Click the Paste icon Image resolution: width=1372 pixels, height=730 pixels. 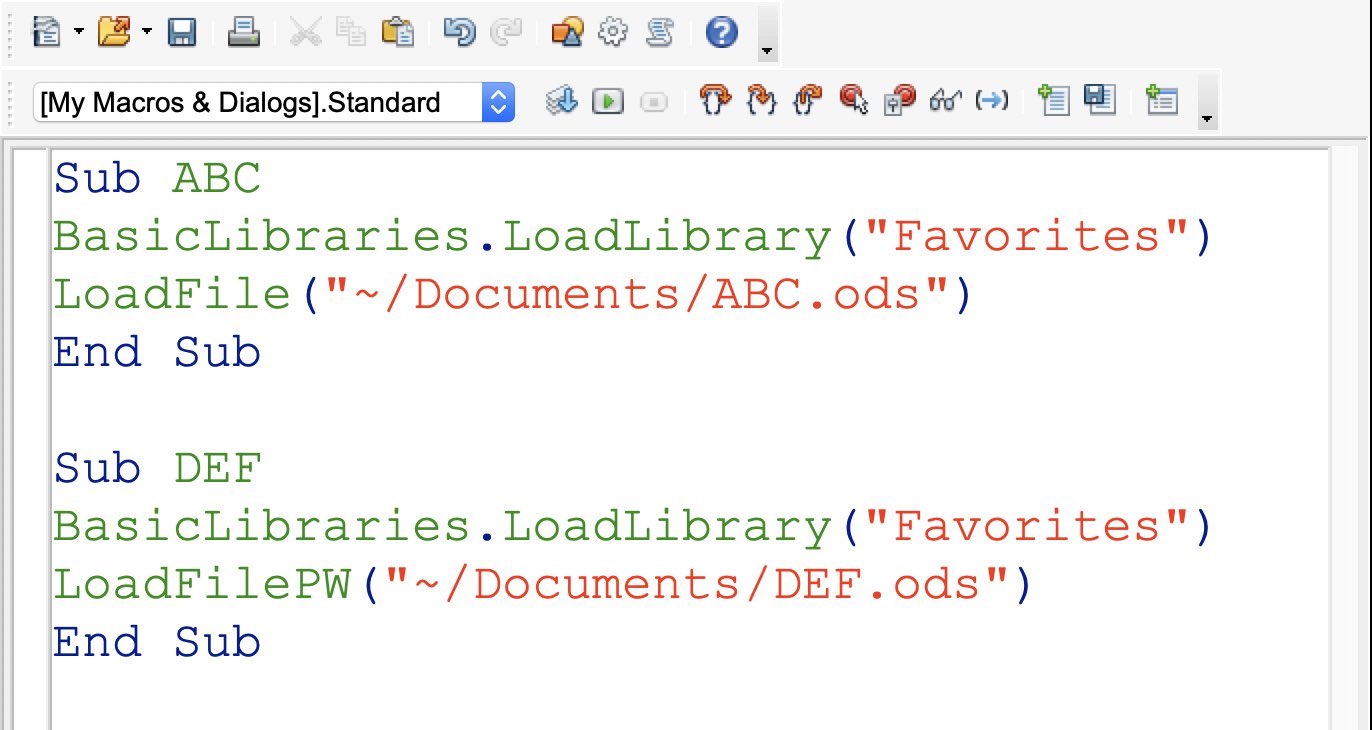[x=398, y=33]
